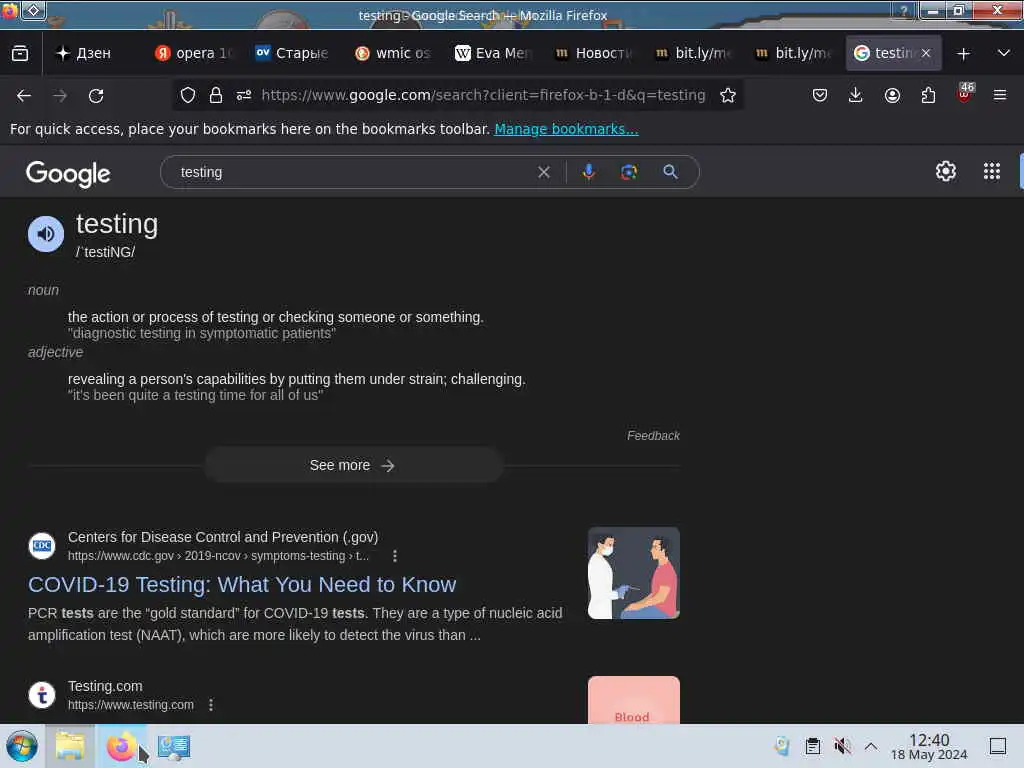Close the testing Google tab

point(926,53)
